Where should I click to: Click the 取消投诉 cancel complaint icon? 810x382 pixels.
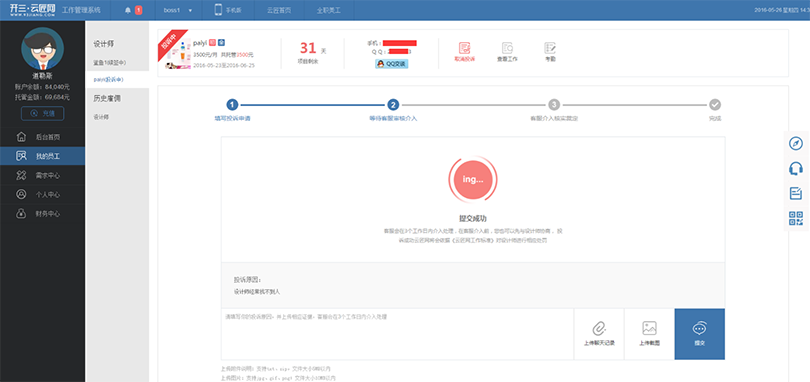point(464,48)
